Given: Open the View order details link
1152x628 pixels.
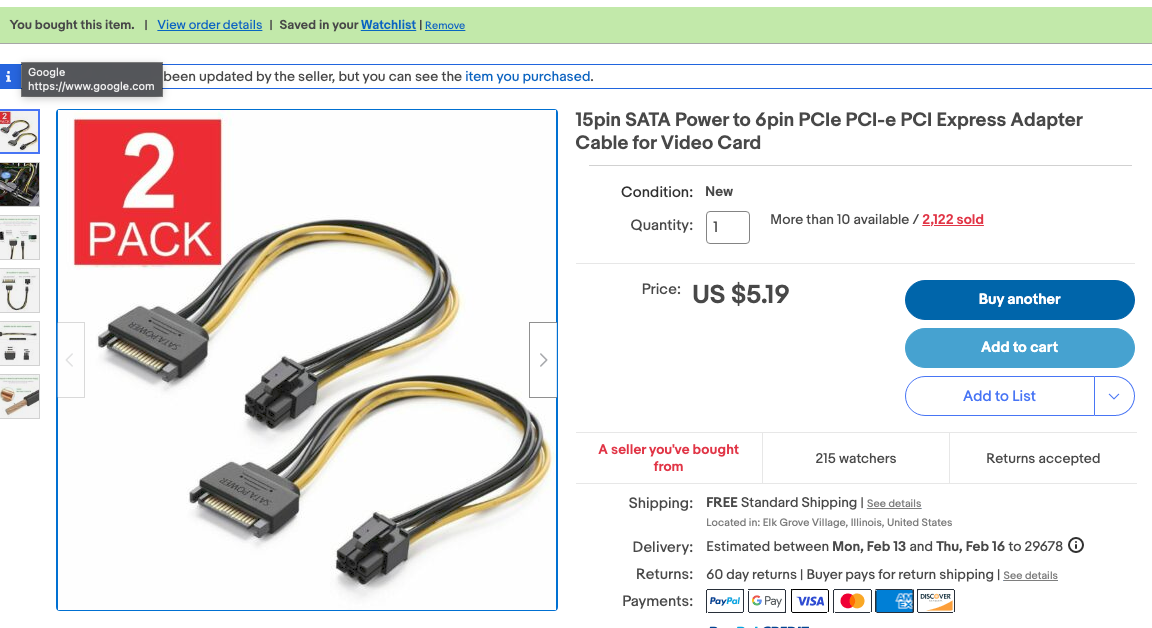Looking at the screenshot, I should (x=210, y=25).
